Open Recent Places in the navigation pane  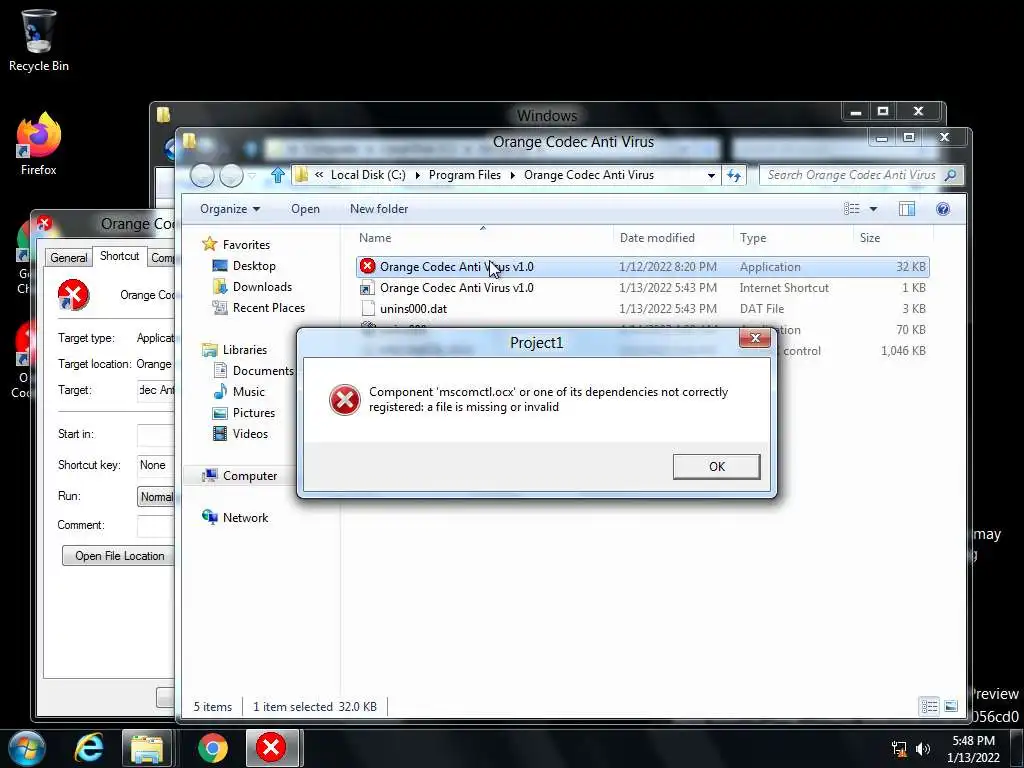(x=268, y=308)
